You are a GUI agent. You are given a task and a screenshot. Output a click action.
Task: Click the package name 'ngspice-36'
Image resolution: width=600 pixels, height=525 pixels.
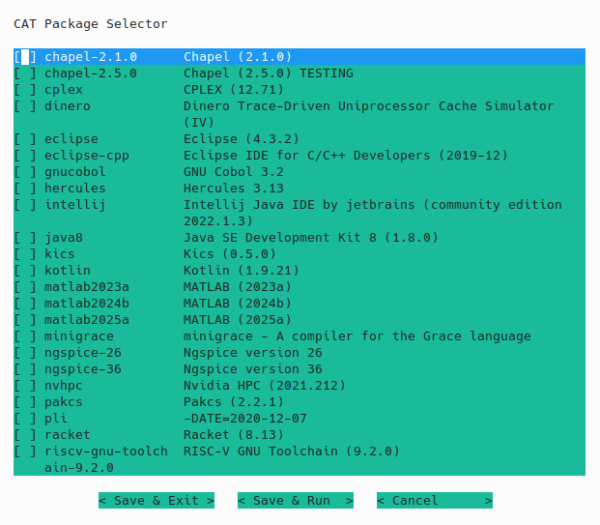[83, 369]
